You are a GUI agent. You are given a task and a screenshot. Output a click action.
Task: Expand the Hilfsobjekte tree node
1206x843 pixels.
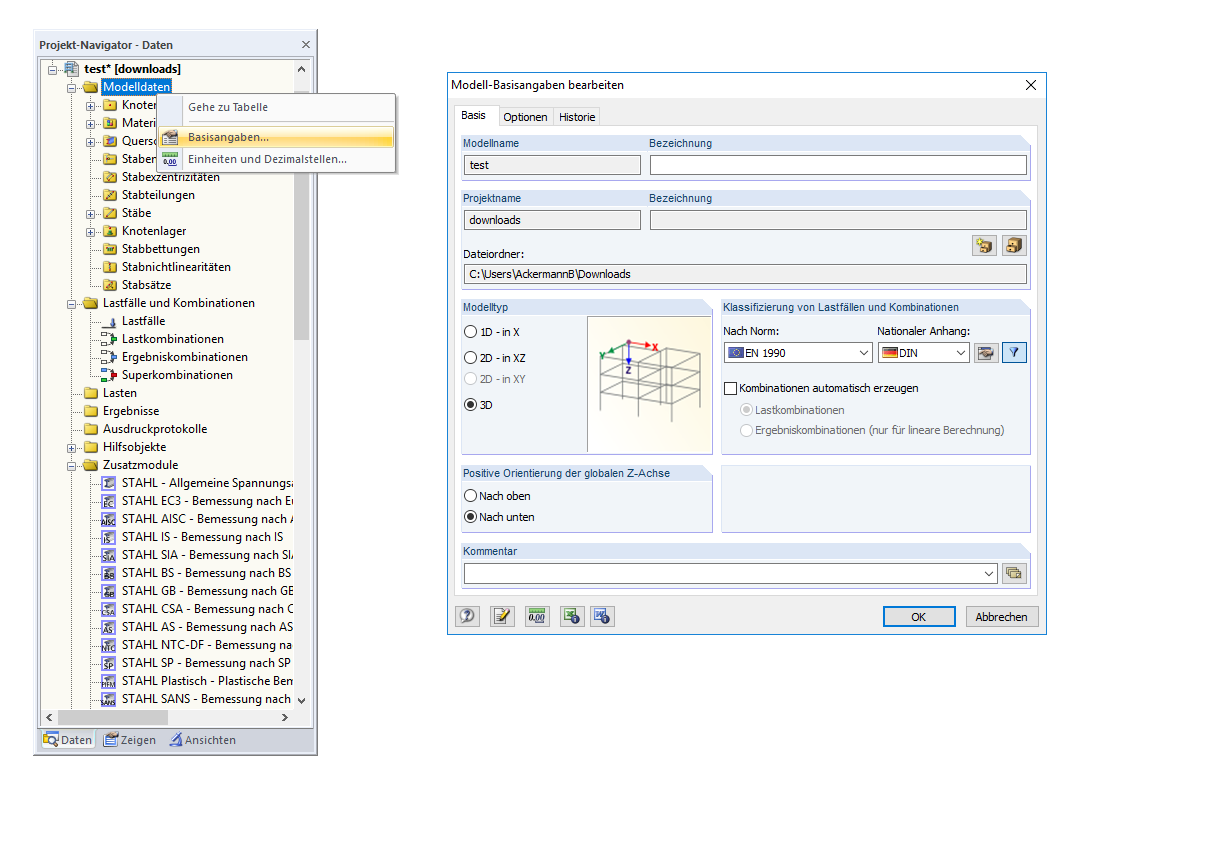coord(72,447)
